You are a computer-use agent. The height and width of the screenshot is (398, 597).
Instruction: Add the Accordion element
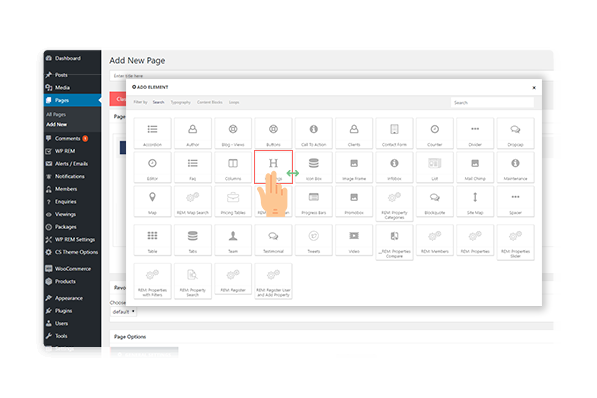click(x=152, y=133)
